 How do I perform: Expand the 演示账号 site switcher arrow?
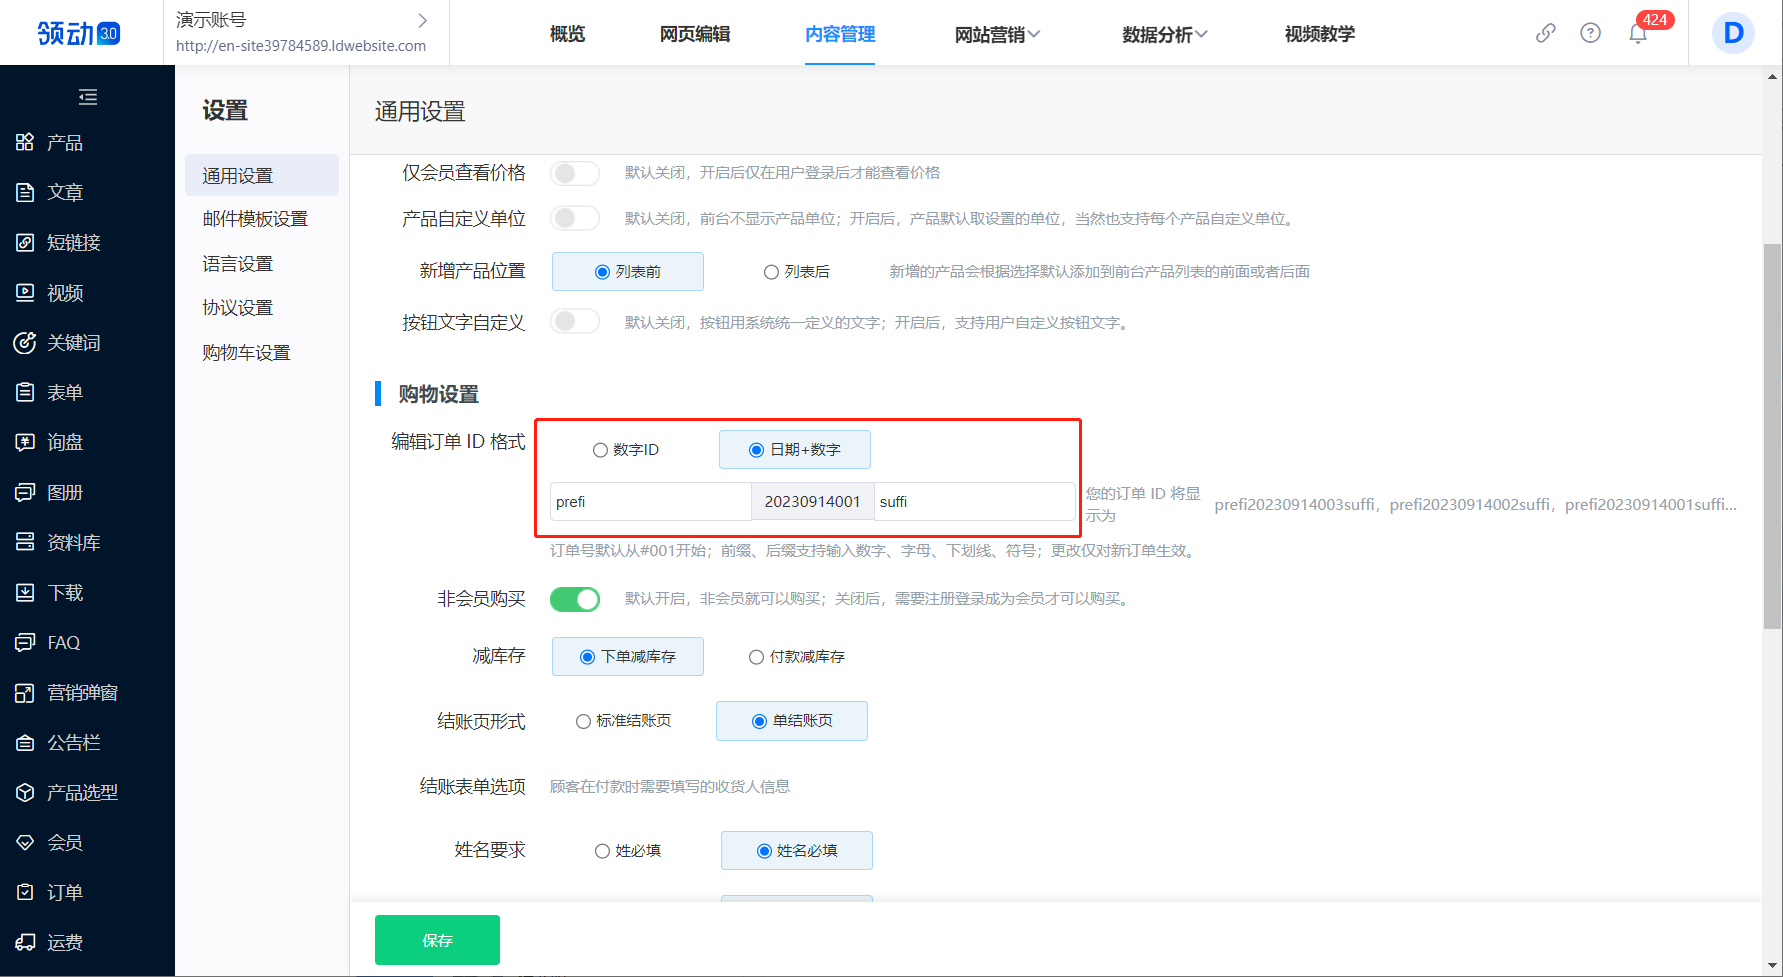[422, 20]
